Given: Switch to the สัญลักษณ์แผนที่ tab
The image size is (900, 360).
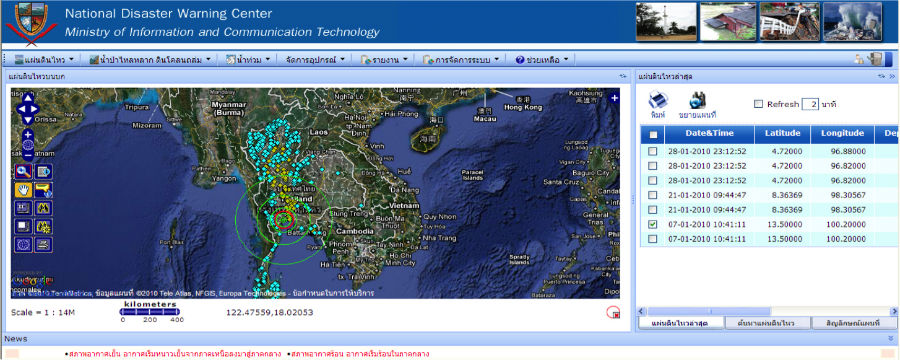Looking at the screenshot, I should pos(854,323).
